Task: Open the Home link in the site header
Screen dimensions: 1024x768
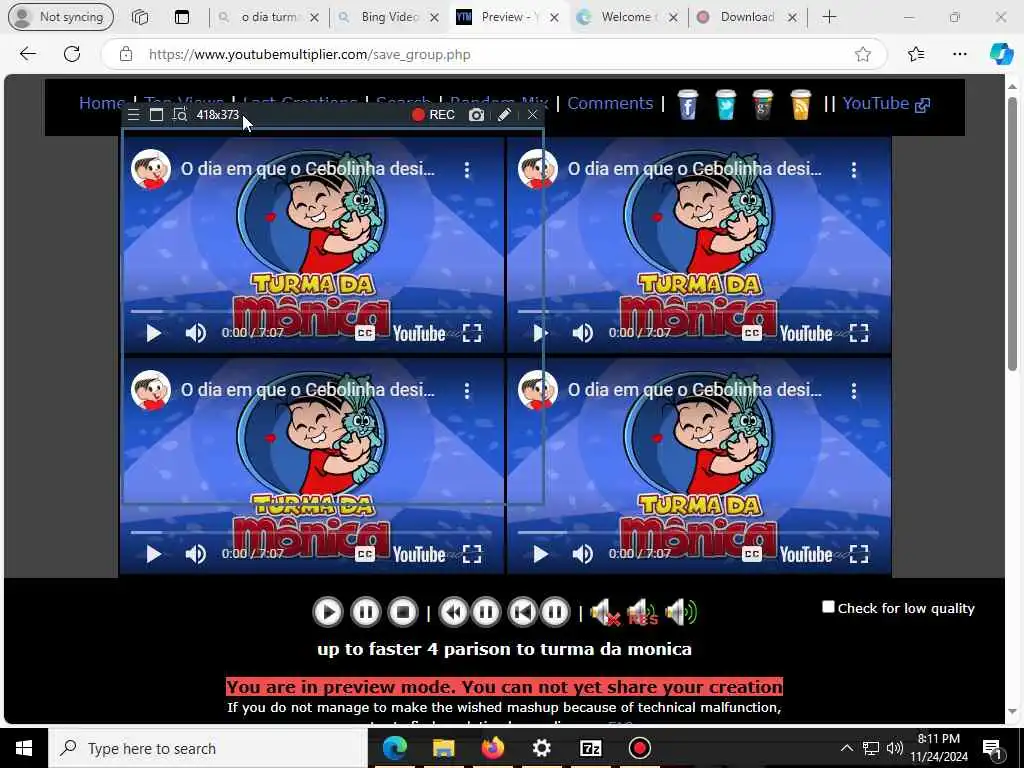Action: point(102,103)
